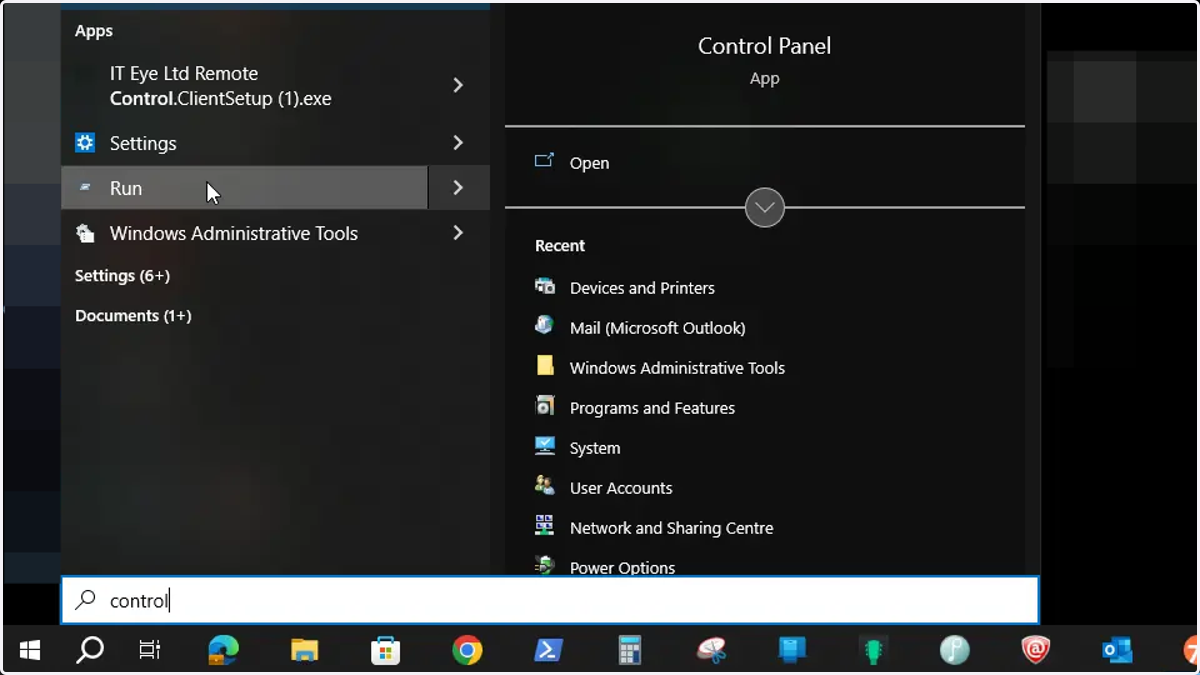Click the Windows Administrative Tools result icon
Screen dimensions: 1200x675
coord(85,233)
